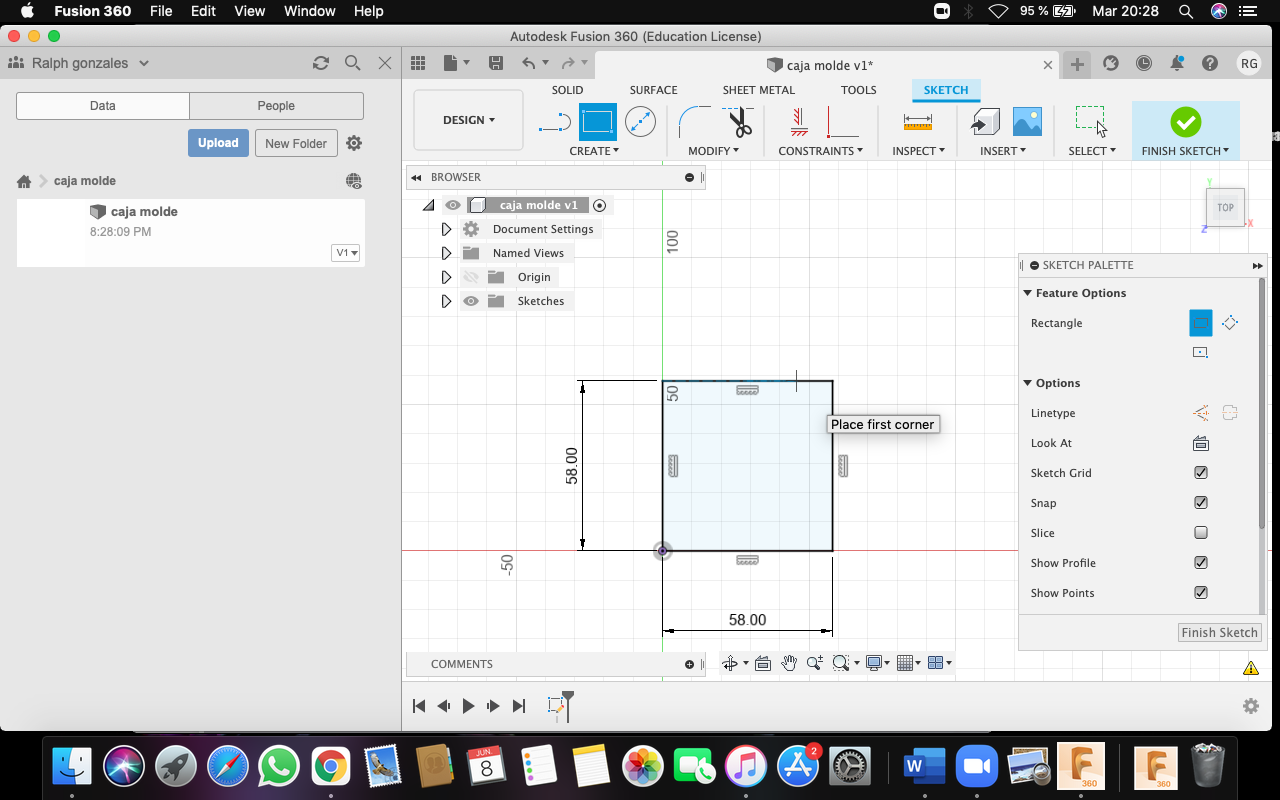
Task: Click the Upload button
Action: click(218, 143)
